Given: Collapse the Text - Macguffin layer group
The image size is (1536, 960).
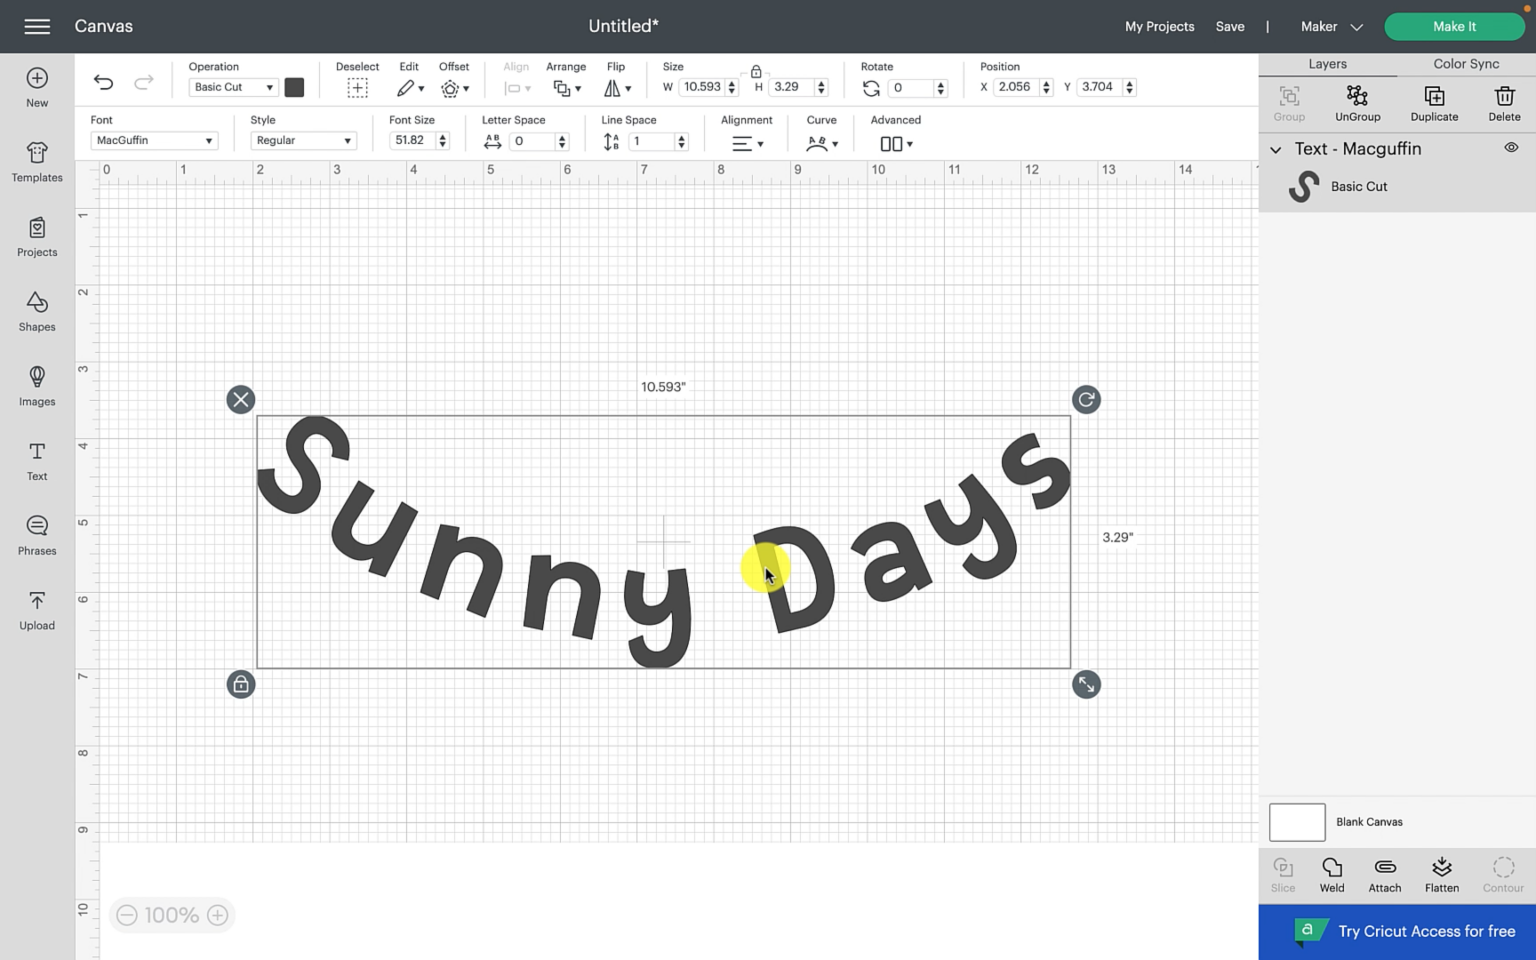Looking at the screenshot, I should pyautogui.click(x=1276, y=149).
